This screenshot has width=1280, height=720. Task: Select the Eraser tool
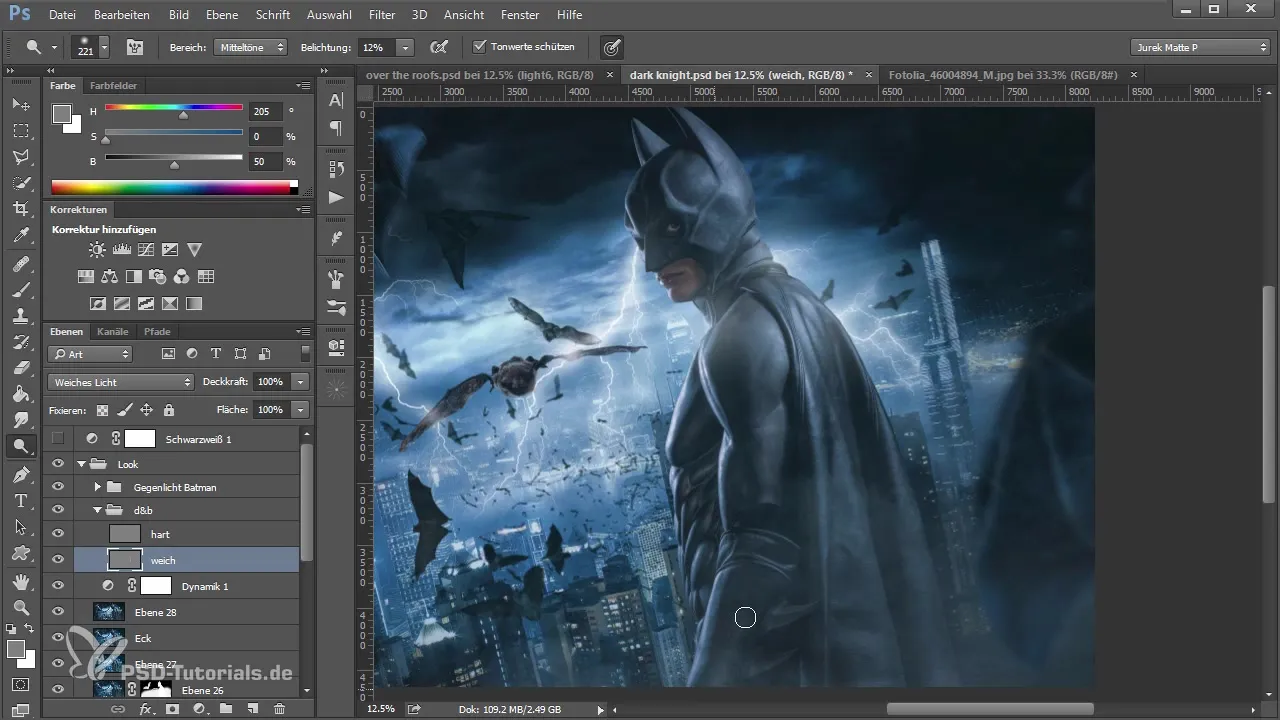pyautogui.click(x=20, y=368)
